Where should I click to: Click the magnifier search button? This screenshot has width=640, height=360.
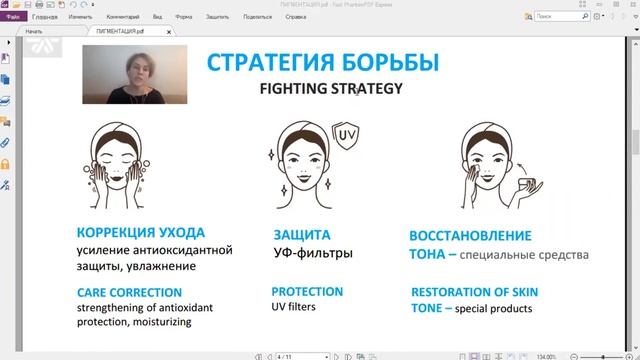[585, 16]
